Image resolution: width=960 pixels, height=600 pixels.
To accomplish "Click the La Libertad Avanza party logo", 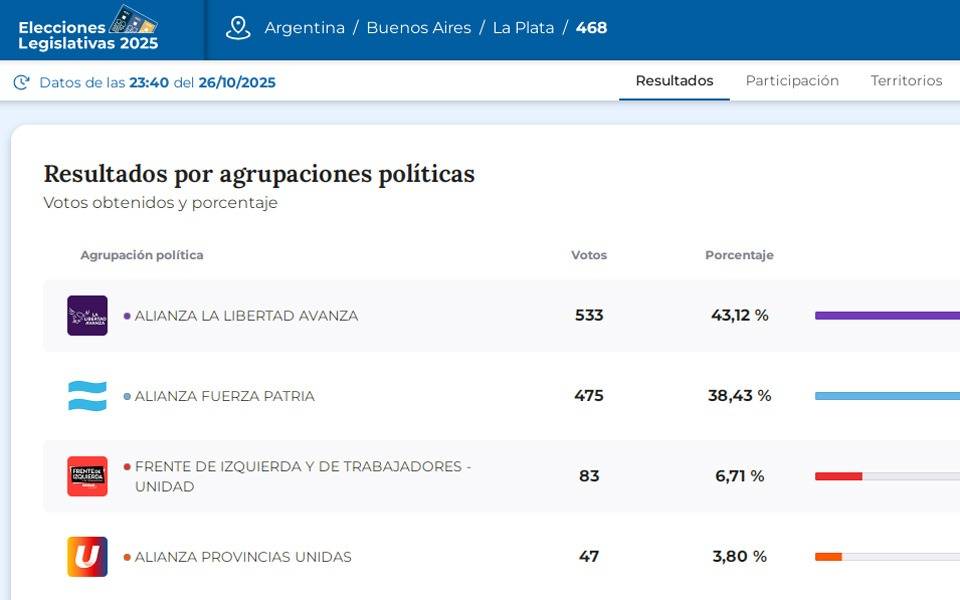I will [x=87, y=316].
